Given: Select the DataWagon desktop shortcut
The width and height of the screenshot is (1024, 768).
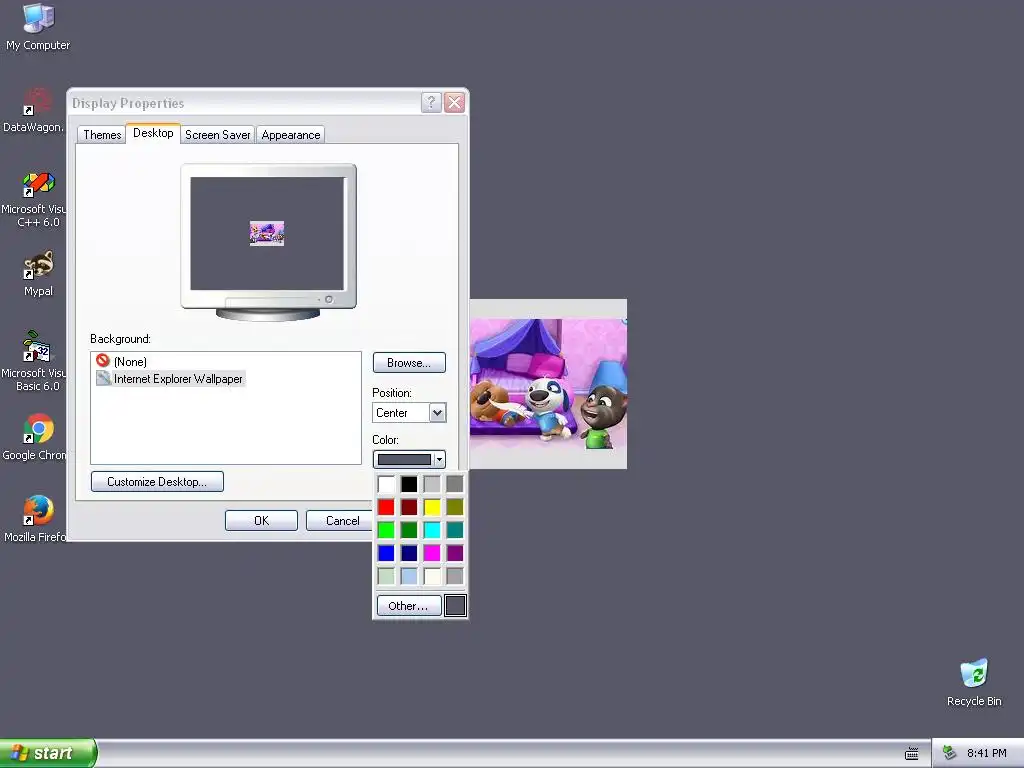Looking at the screenshot, I should [x=34, y=110].
